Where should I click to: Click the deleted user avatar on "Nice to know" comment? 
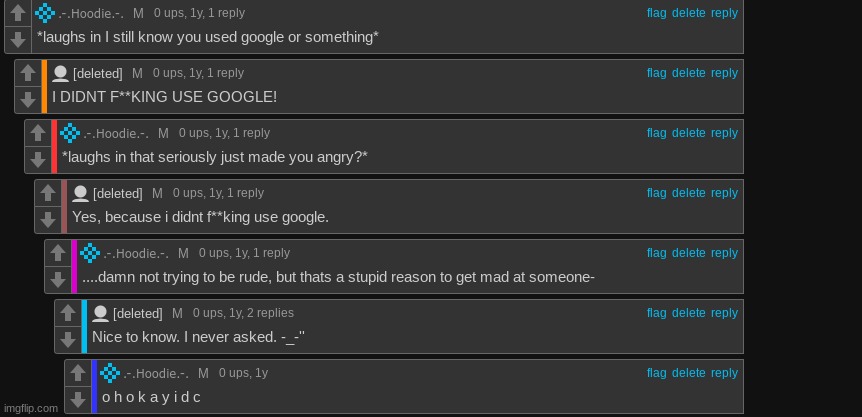pos(100,313)
